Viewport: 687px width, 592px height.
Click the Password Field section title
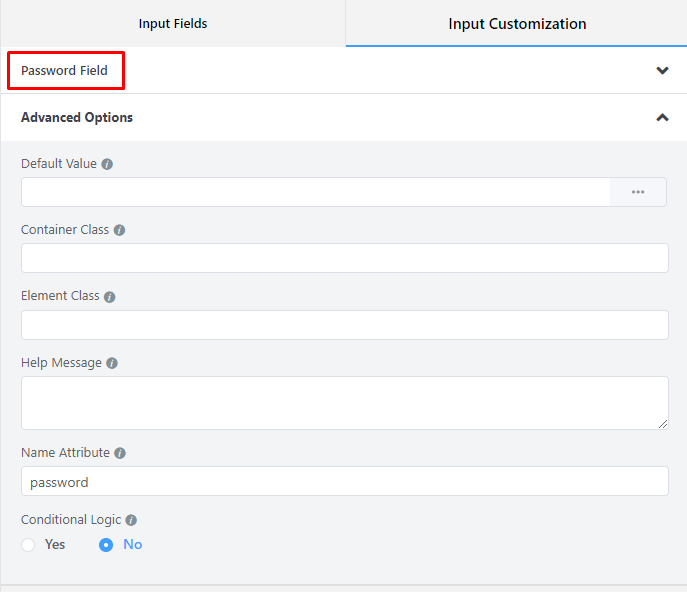pos(64,71)
